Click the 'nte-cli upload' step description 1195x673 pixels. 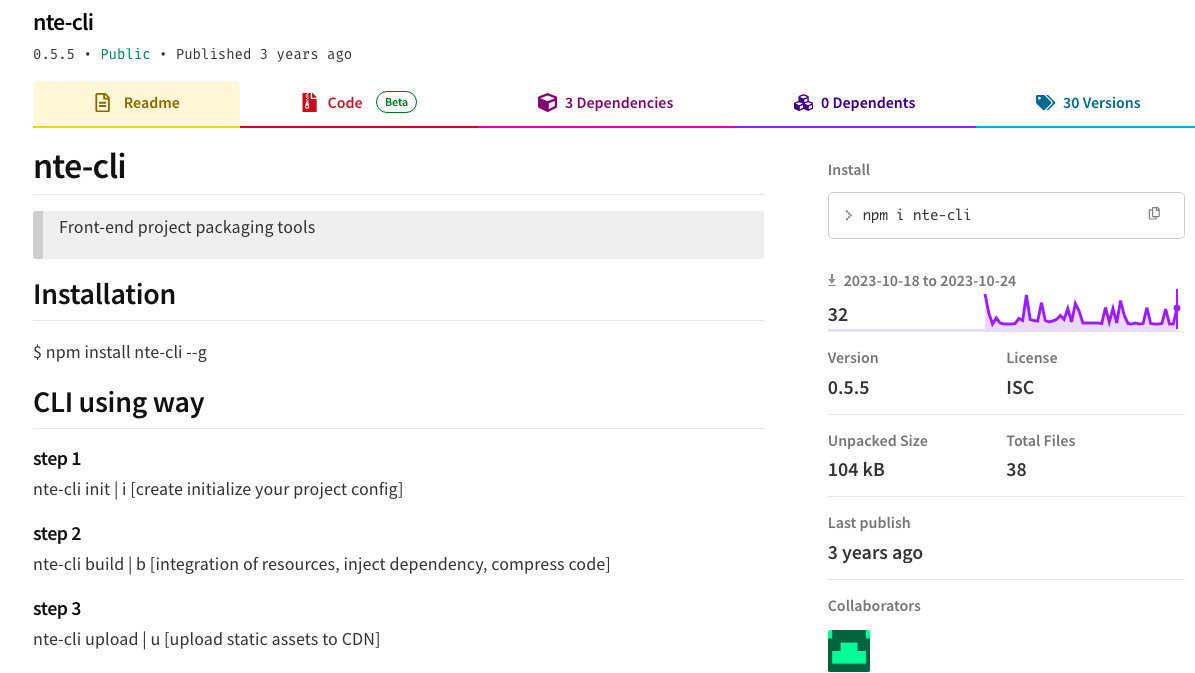(x=207, y=639)
